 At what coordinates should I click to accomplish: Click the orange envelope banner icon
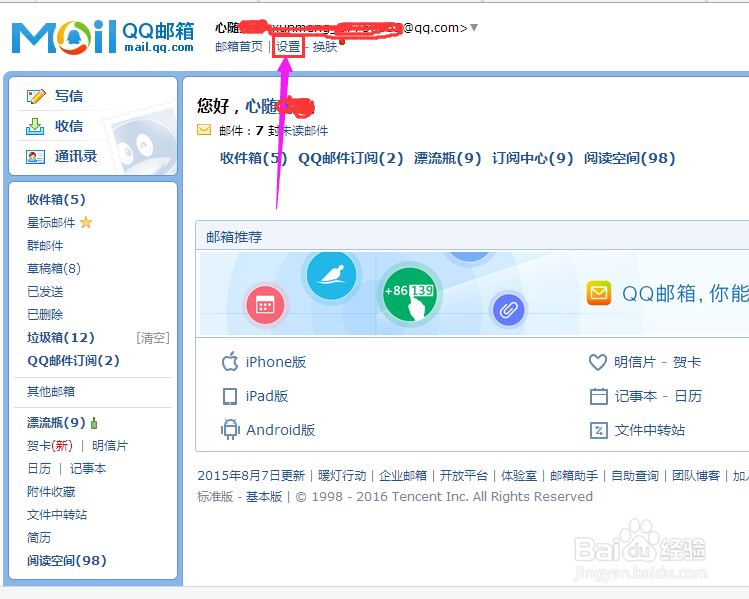(x=599, y=293)
